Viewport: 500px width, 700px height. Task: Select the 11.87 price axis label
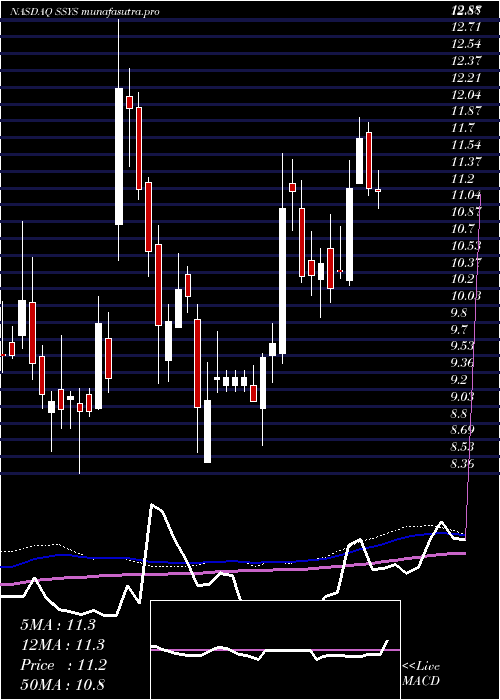click(x=466, y=112)
